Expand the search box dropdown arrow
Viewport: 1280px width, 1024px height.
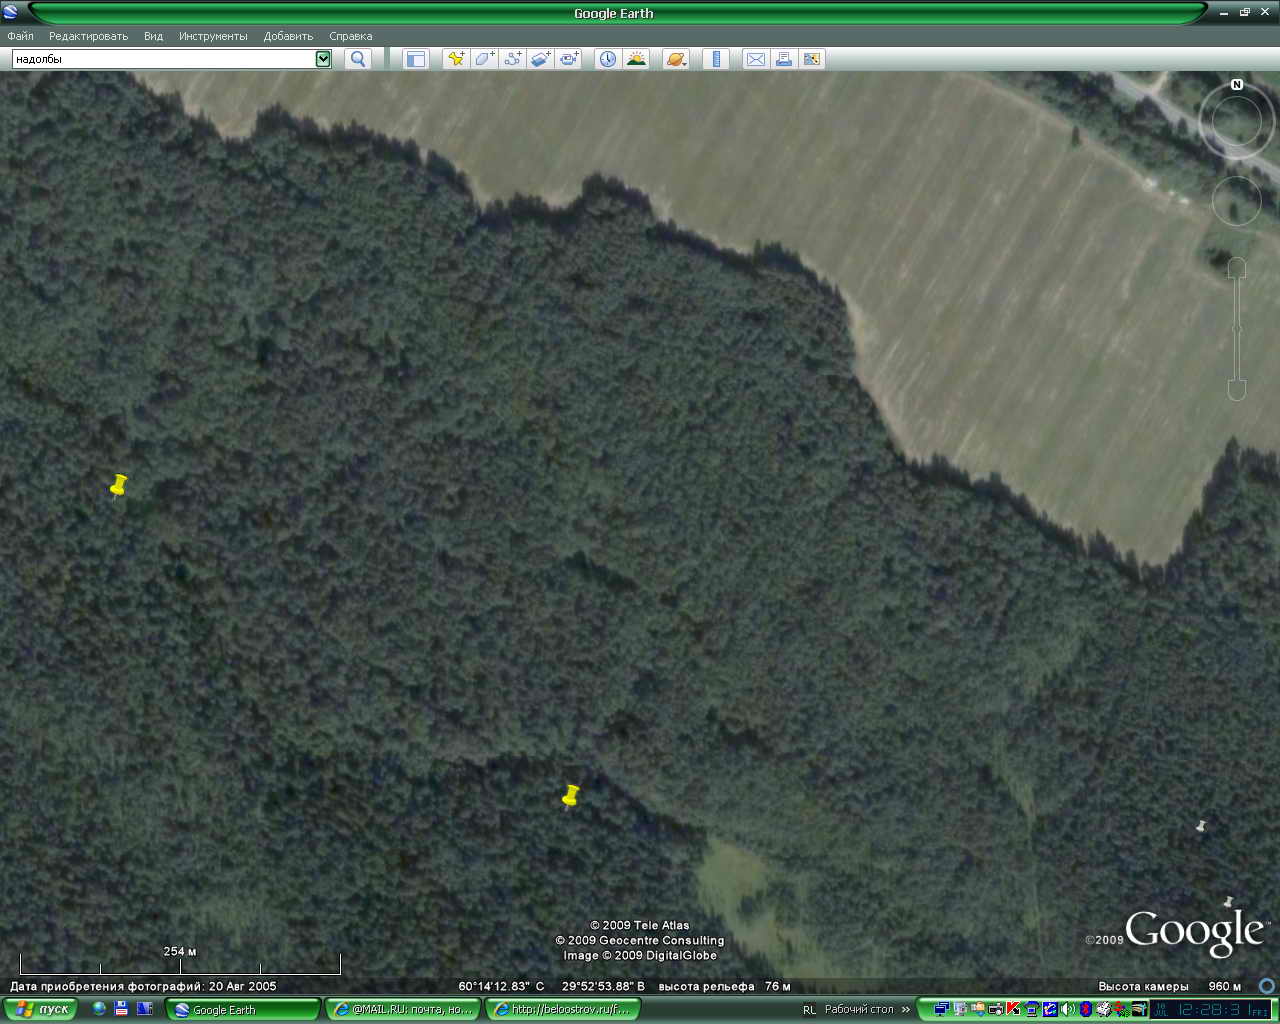click(x=323, y=59)
